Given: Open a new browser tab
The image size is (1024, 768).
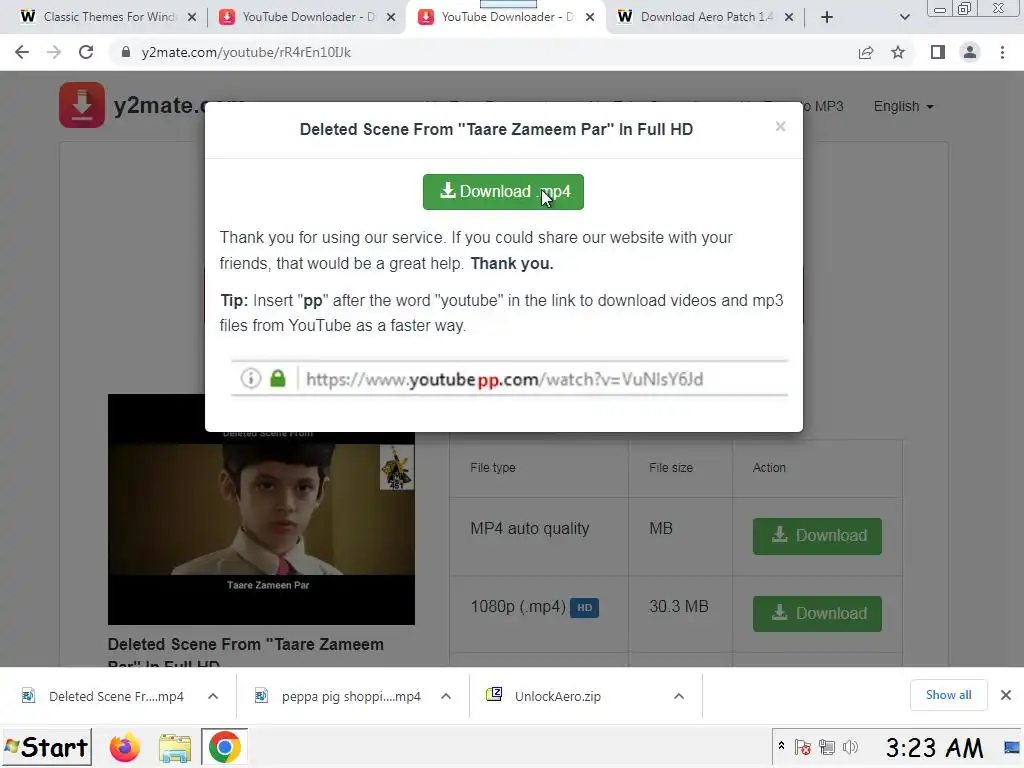Looking at the screenshot, I should (x=827, y=17).
